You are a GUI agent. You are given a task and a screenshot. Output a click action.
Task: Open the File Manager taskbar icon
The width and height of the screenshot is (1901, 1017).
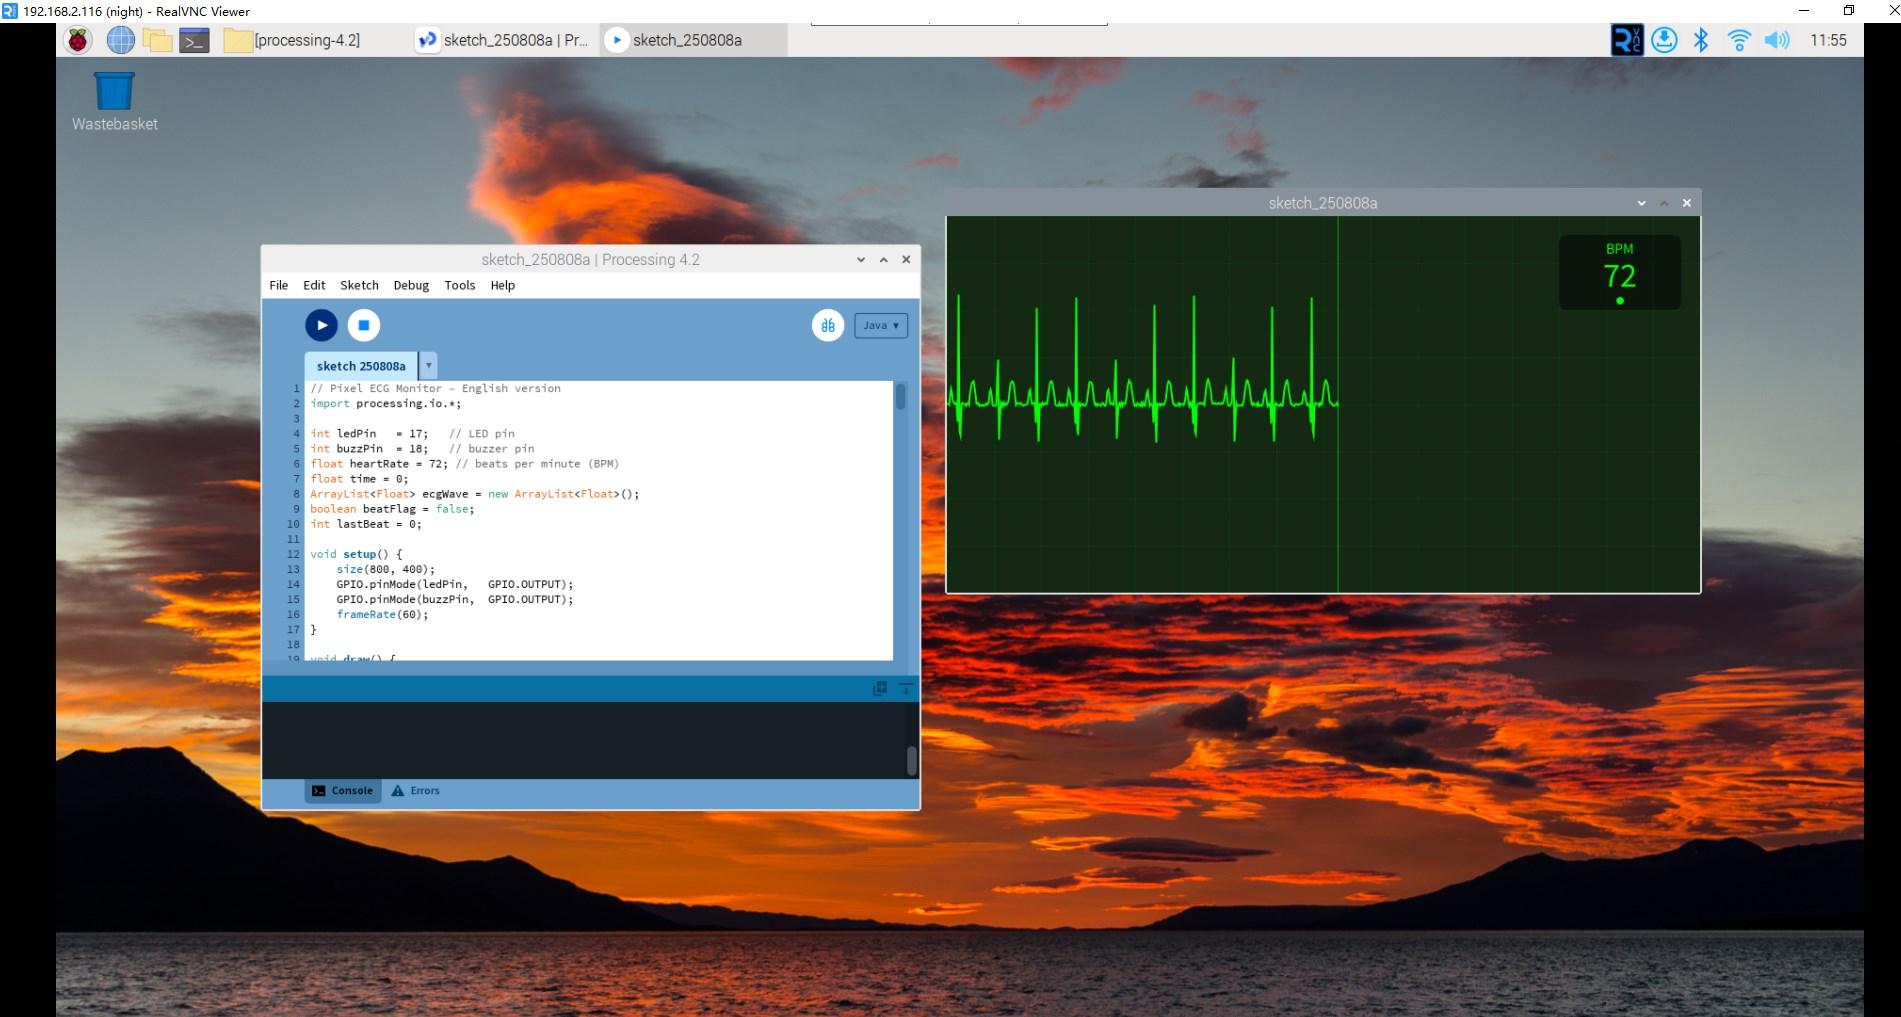[x=157, y=40]
